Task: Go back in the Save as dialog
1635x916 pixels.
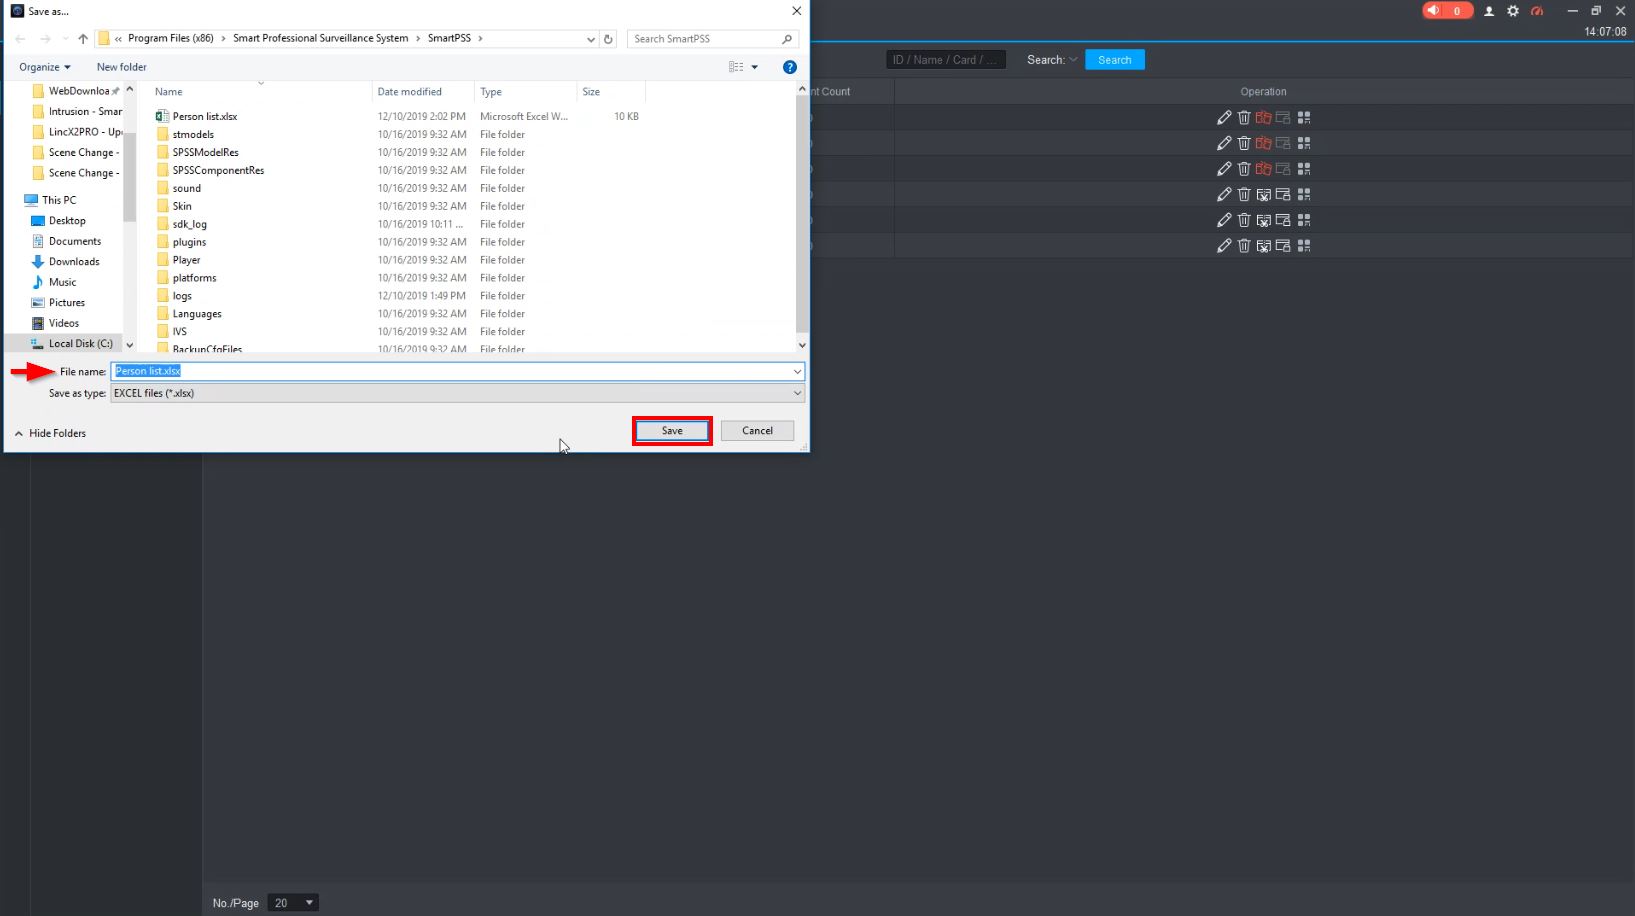Action: tap(20, 39)
